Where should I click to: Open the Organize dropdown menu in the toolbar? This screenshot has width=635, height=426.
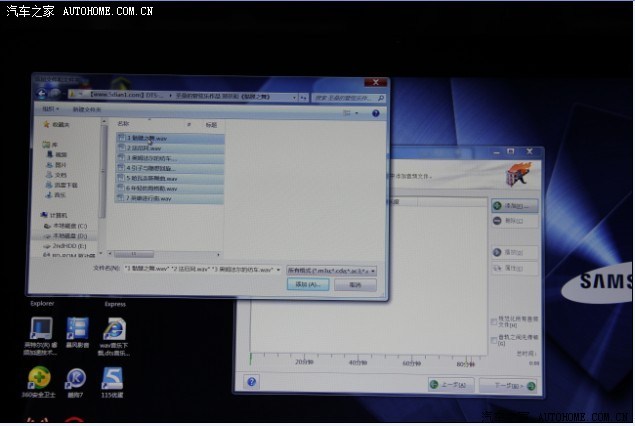[50, 108]
